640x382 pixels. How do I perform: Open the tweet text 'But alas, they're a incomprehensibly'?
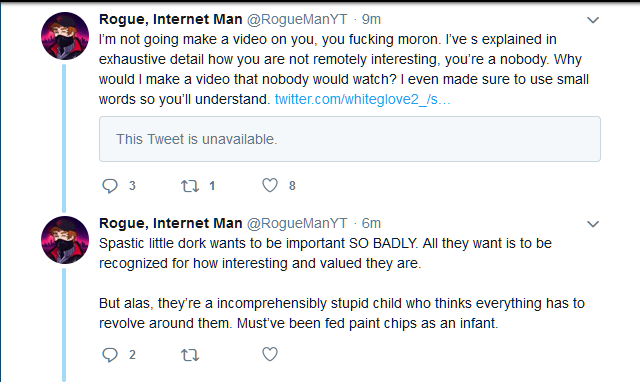(342, 313)
